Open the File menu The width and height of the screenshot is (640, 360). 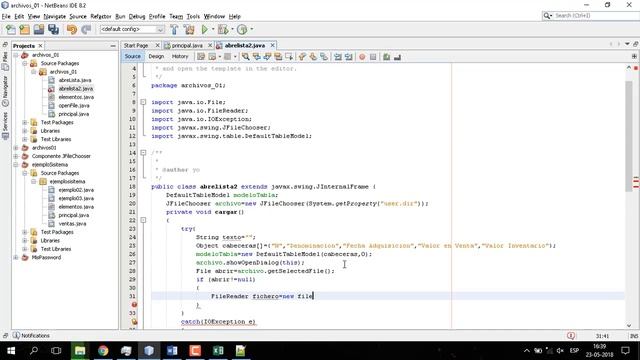6,16
